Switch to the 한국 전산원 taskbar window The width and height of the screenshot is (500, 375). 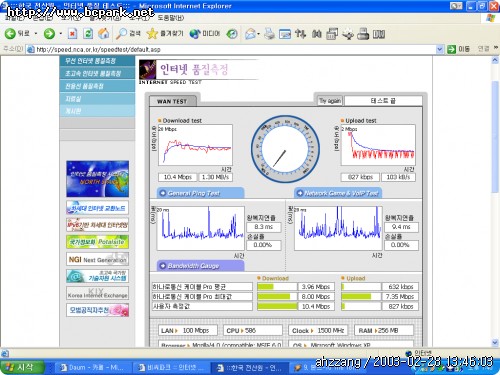250,368
